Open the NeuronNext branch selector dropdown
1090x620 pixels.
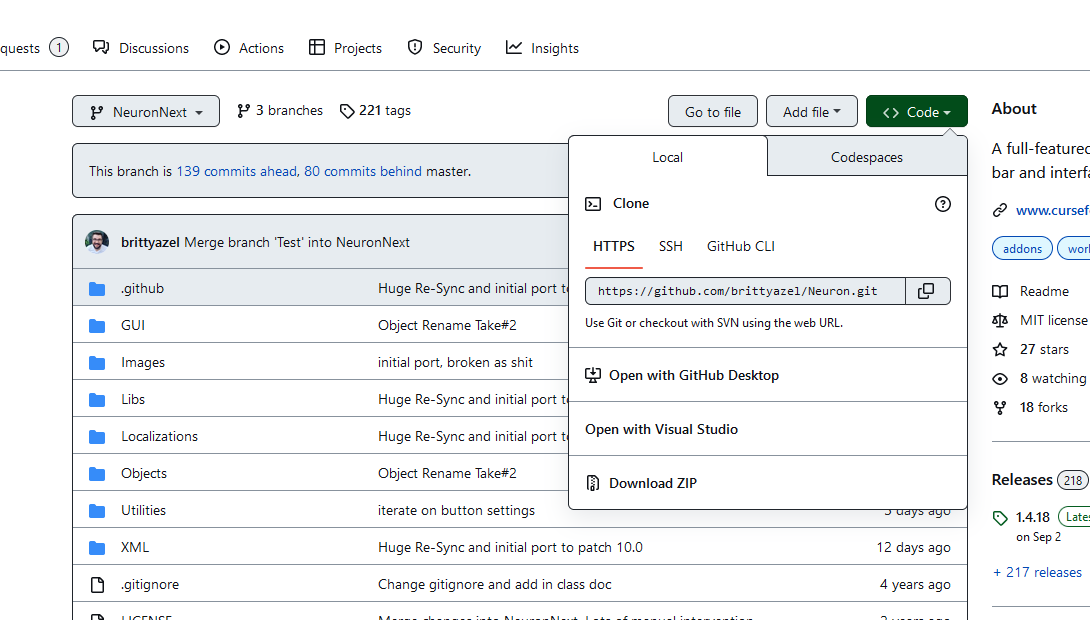click(146, 112)
